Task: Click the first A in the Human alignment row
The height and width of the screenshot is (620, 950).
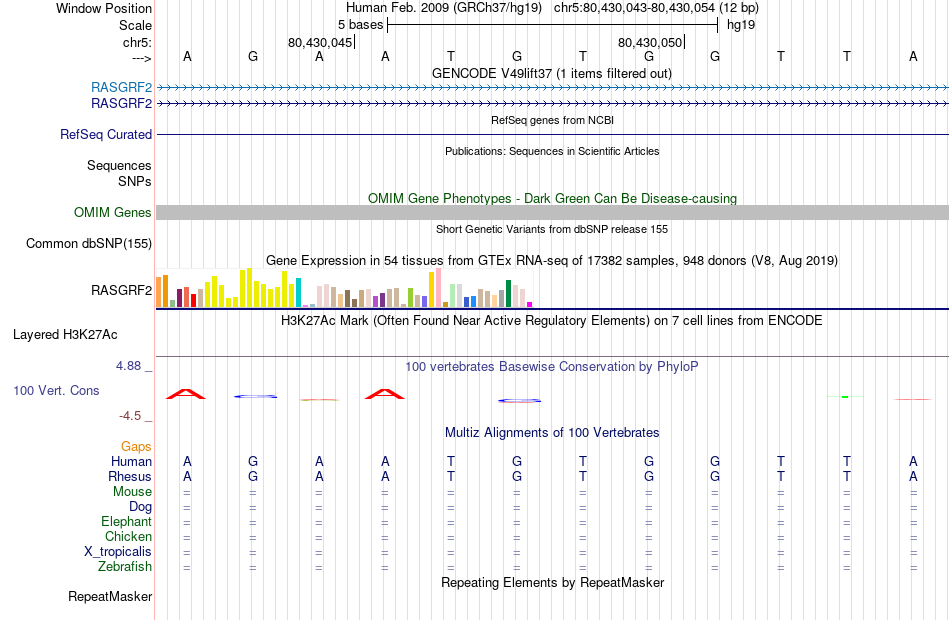Action: tap(187, 462)
